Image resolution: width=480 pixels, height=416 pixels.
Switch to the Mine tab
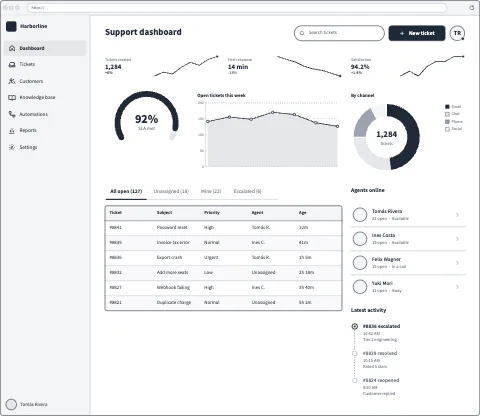(x=211, y=191)
